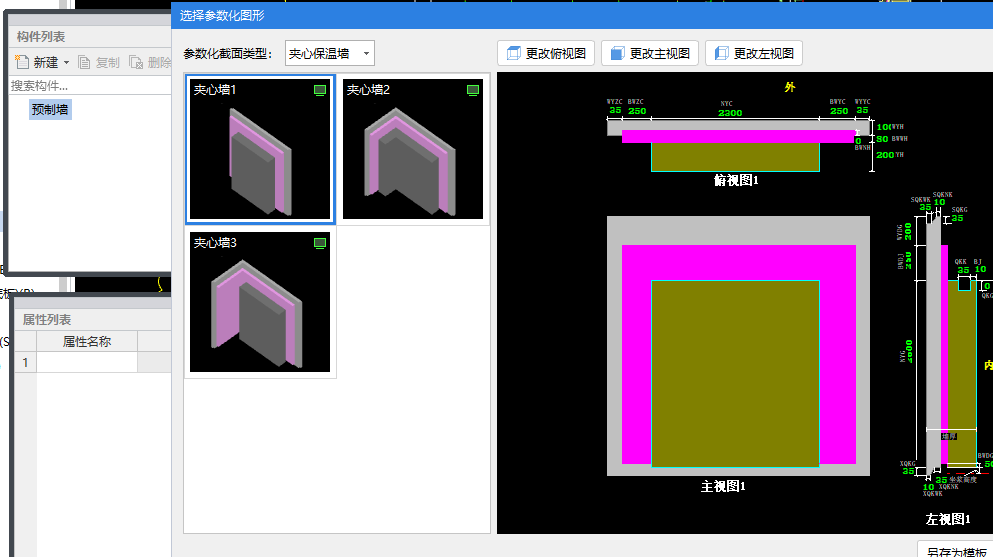993x557 pixels.
Task: Focus the 搜索构件 search field
Action: point(89,85)
